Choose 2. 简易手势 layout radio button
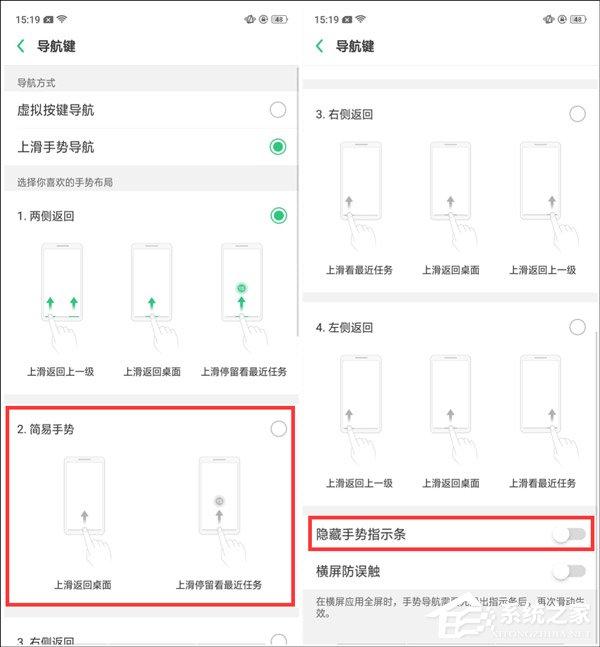The height and width of the screenshot is (647, 600). 279,429
